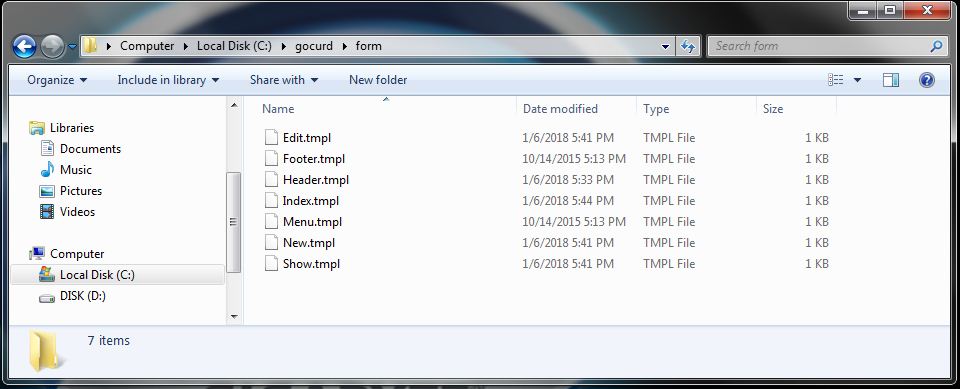
Task: Open Videos library in navigation pane
Action: click(77, 211)
